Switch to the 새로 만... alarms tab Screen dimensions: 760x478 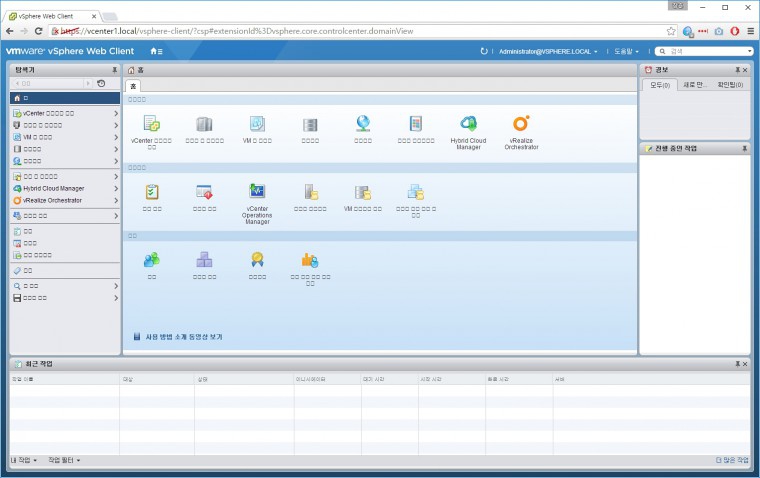[695, 85]
